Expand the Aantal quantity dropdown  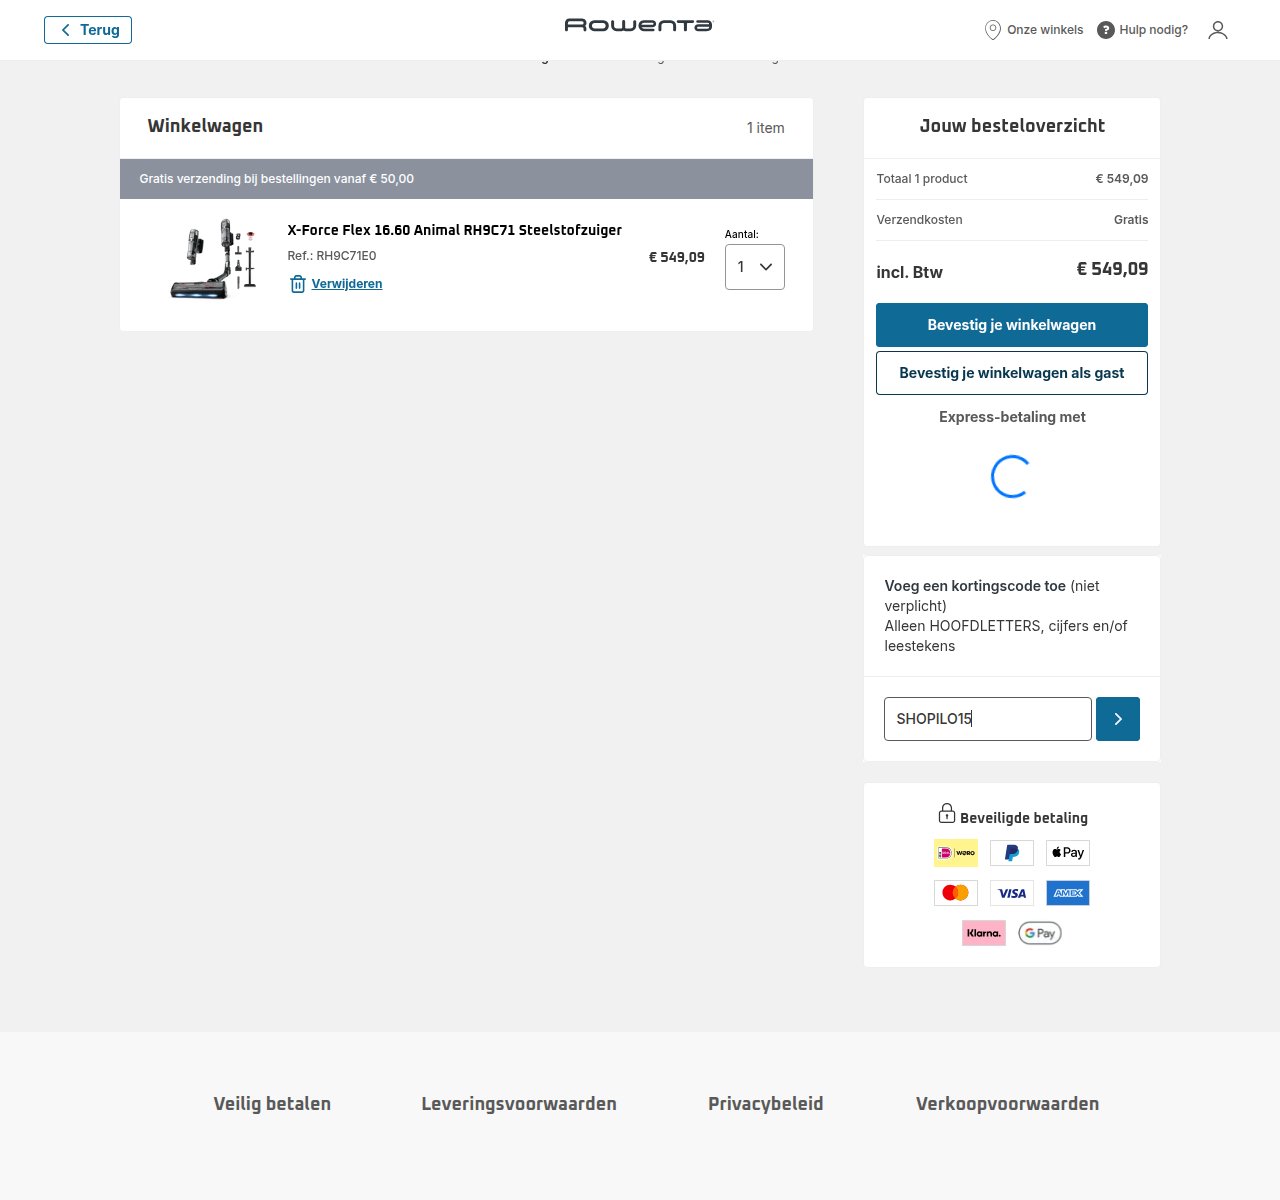pos(755,267)
